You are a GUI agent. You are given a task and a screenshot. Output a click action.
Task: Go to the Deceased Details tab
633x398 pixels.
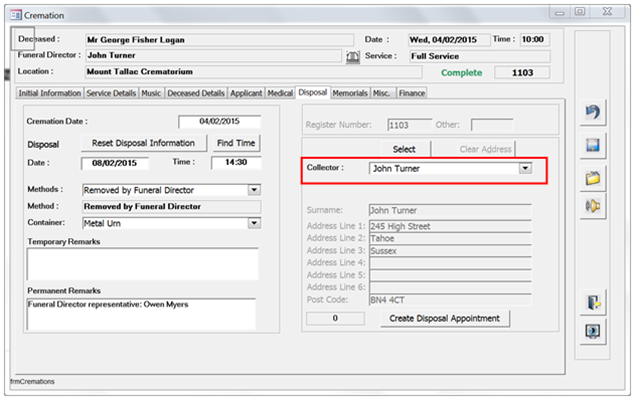(x=196, y=93)
